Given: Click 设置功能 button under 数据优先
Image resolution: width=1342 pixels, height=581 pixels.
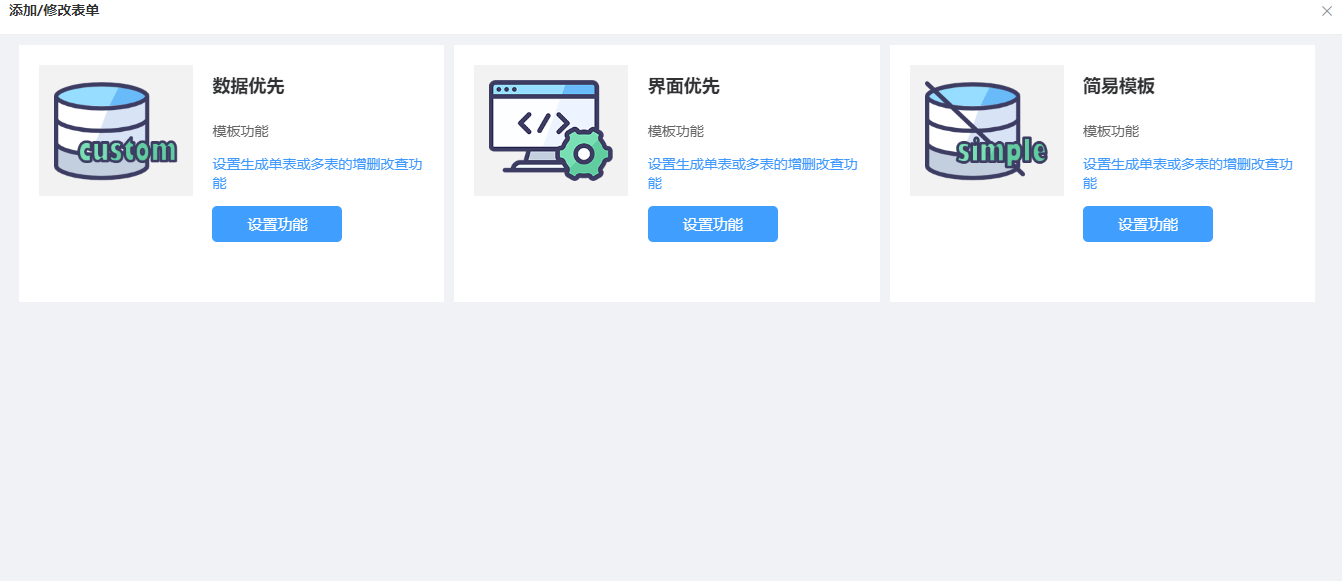Looking at the screenshot, I should (277, 224).
